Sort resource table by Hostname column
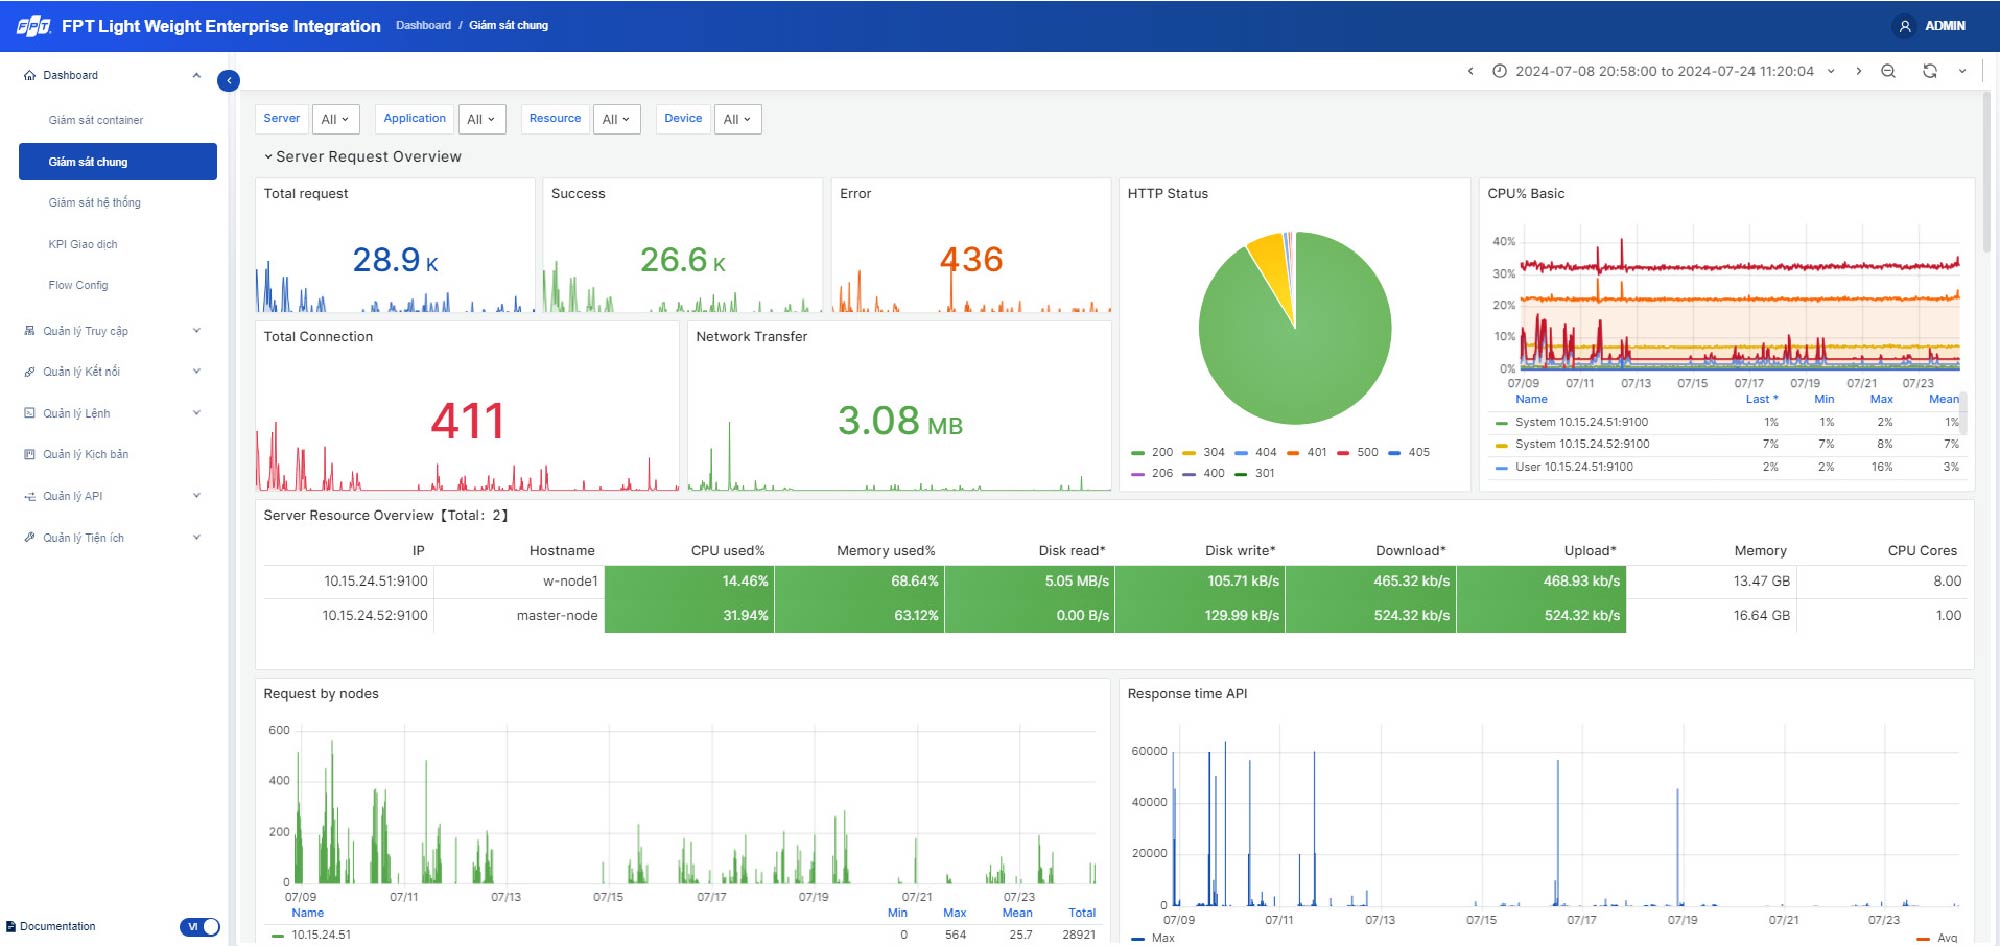2000x946 pixels. 562,551
